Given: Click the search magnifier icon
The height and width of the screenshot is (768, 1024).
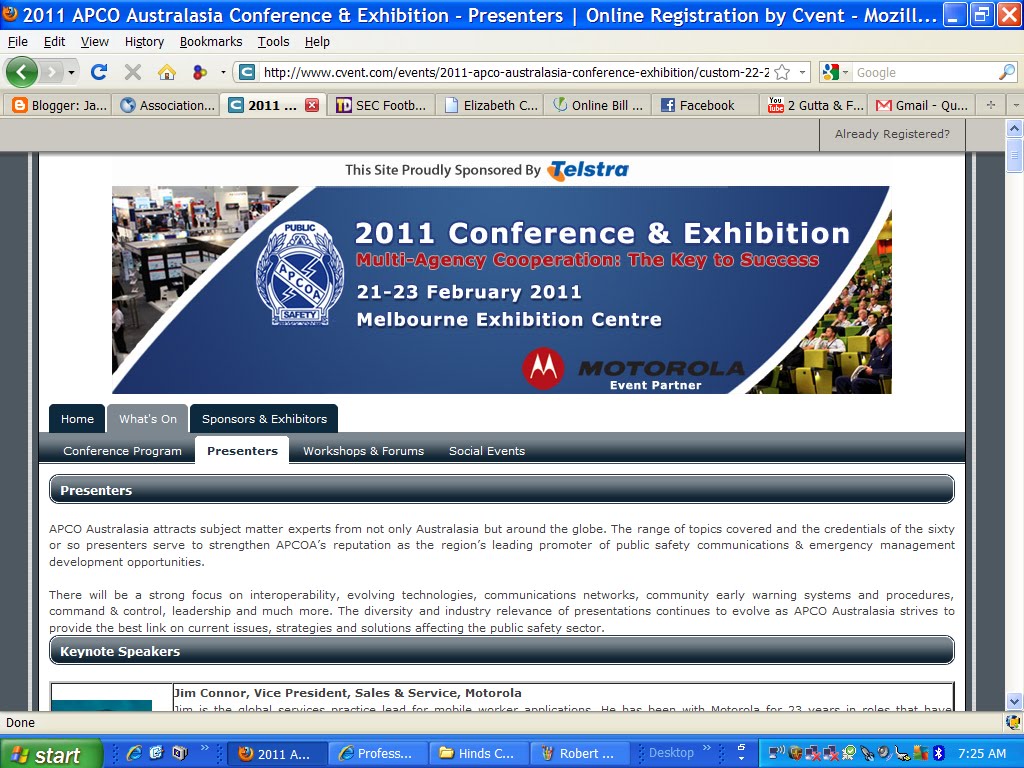Looking at the screenshot, I should click(x=1006, y=72).
